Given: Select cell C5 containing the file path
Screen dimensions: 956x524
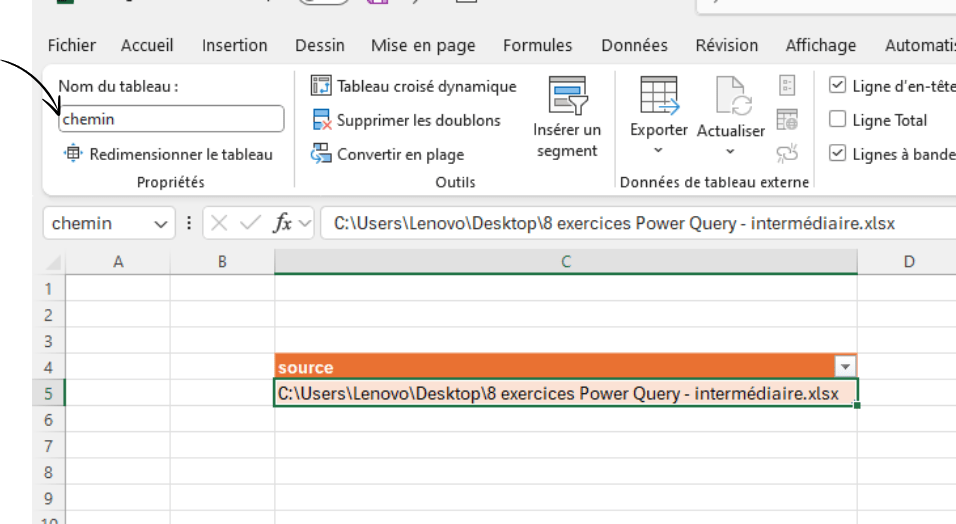Looking at the screenshot, I should tap(566, 393).
